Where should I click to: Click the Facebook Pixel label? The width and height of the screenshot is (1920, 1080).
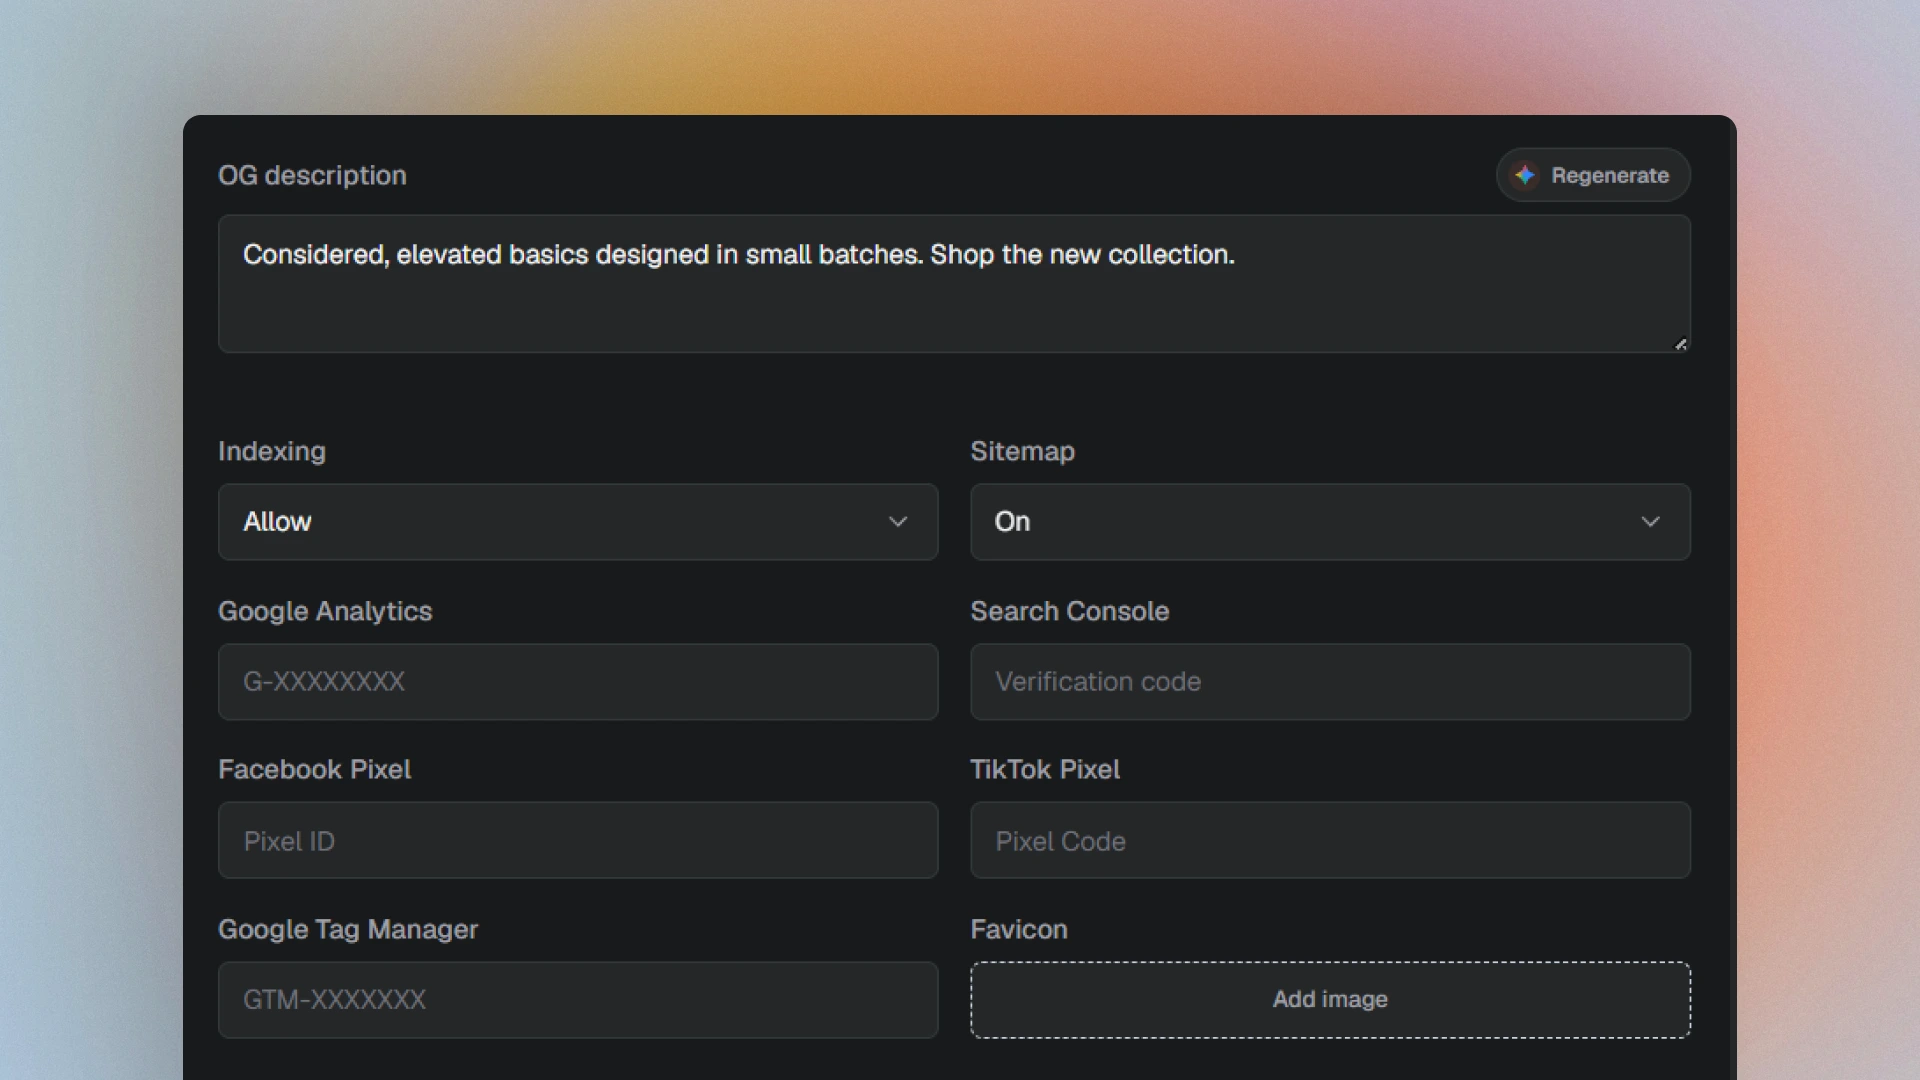click(314, 769)
